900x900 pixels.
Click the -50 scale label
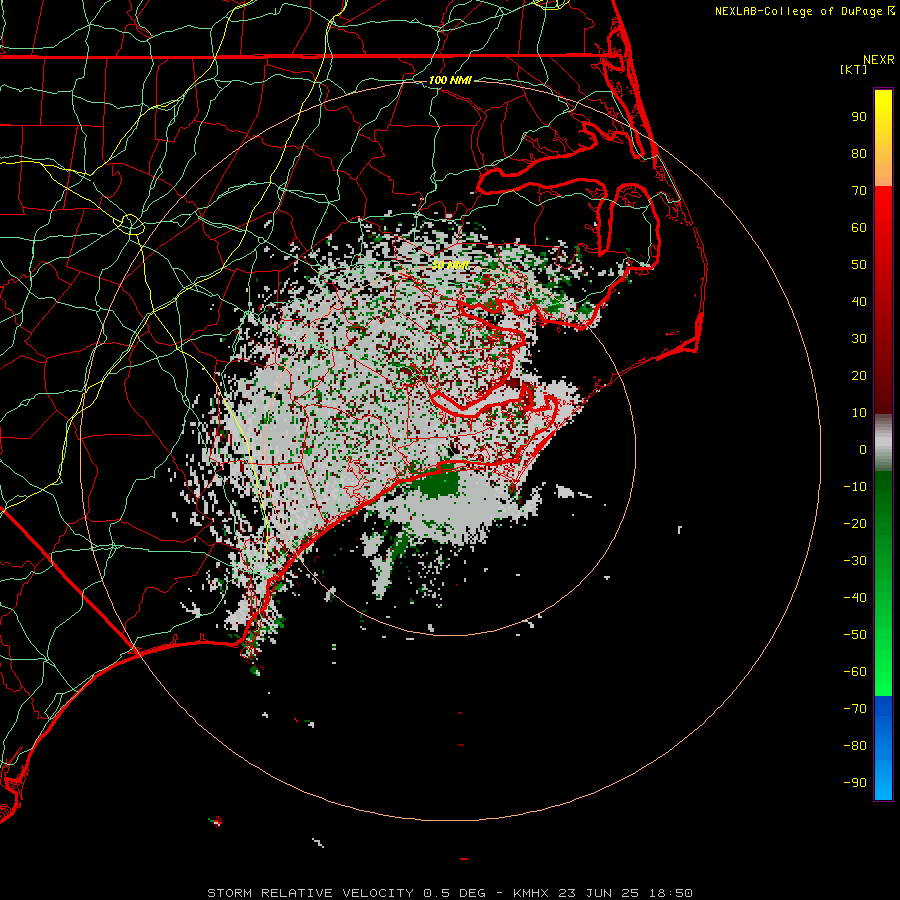click(x=855, y=635)
